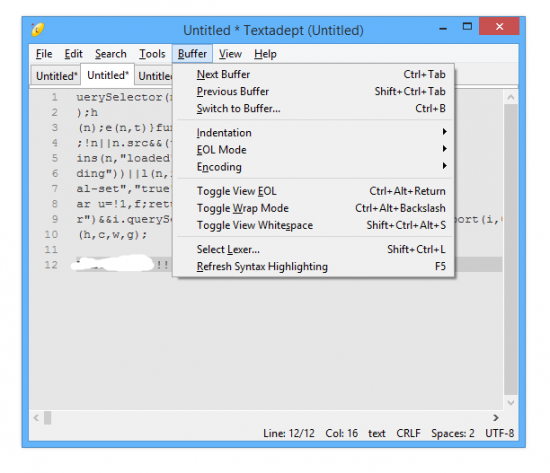Select Switch to Buffer... entry
The width and height of the screenshot is (550, 473).
point(314,109)
